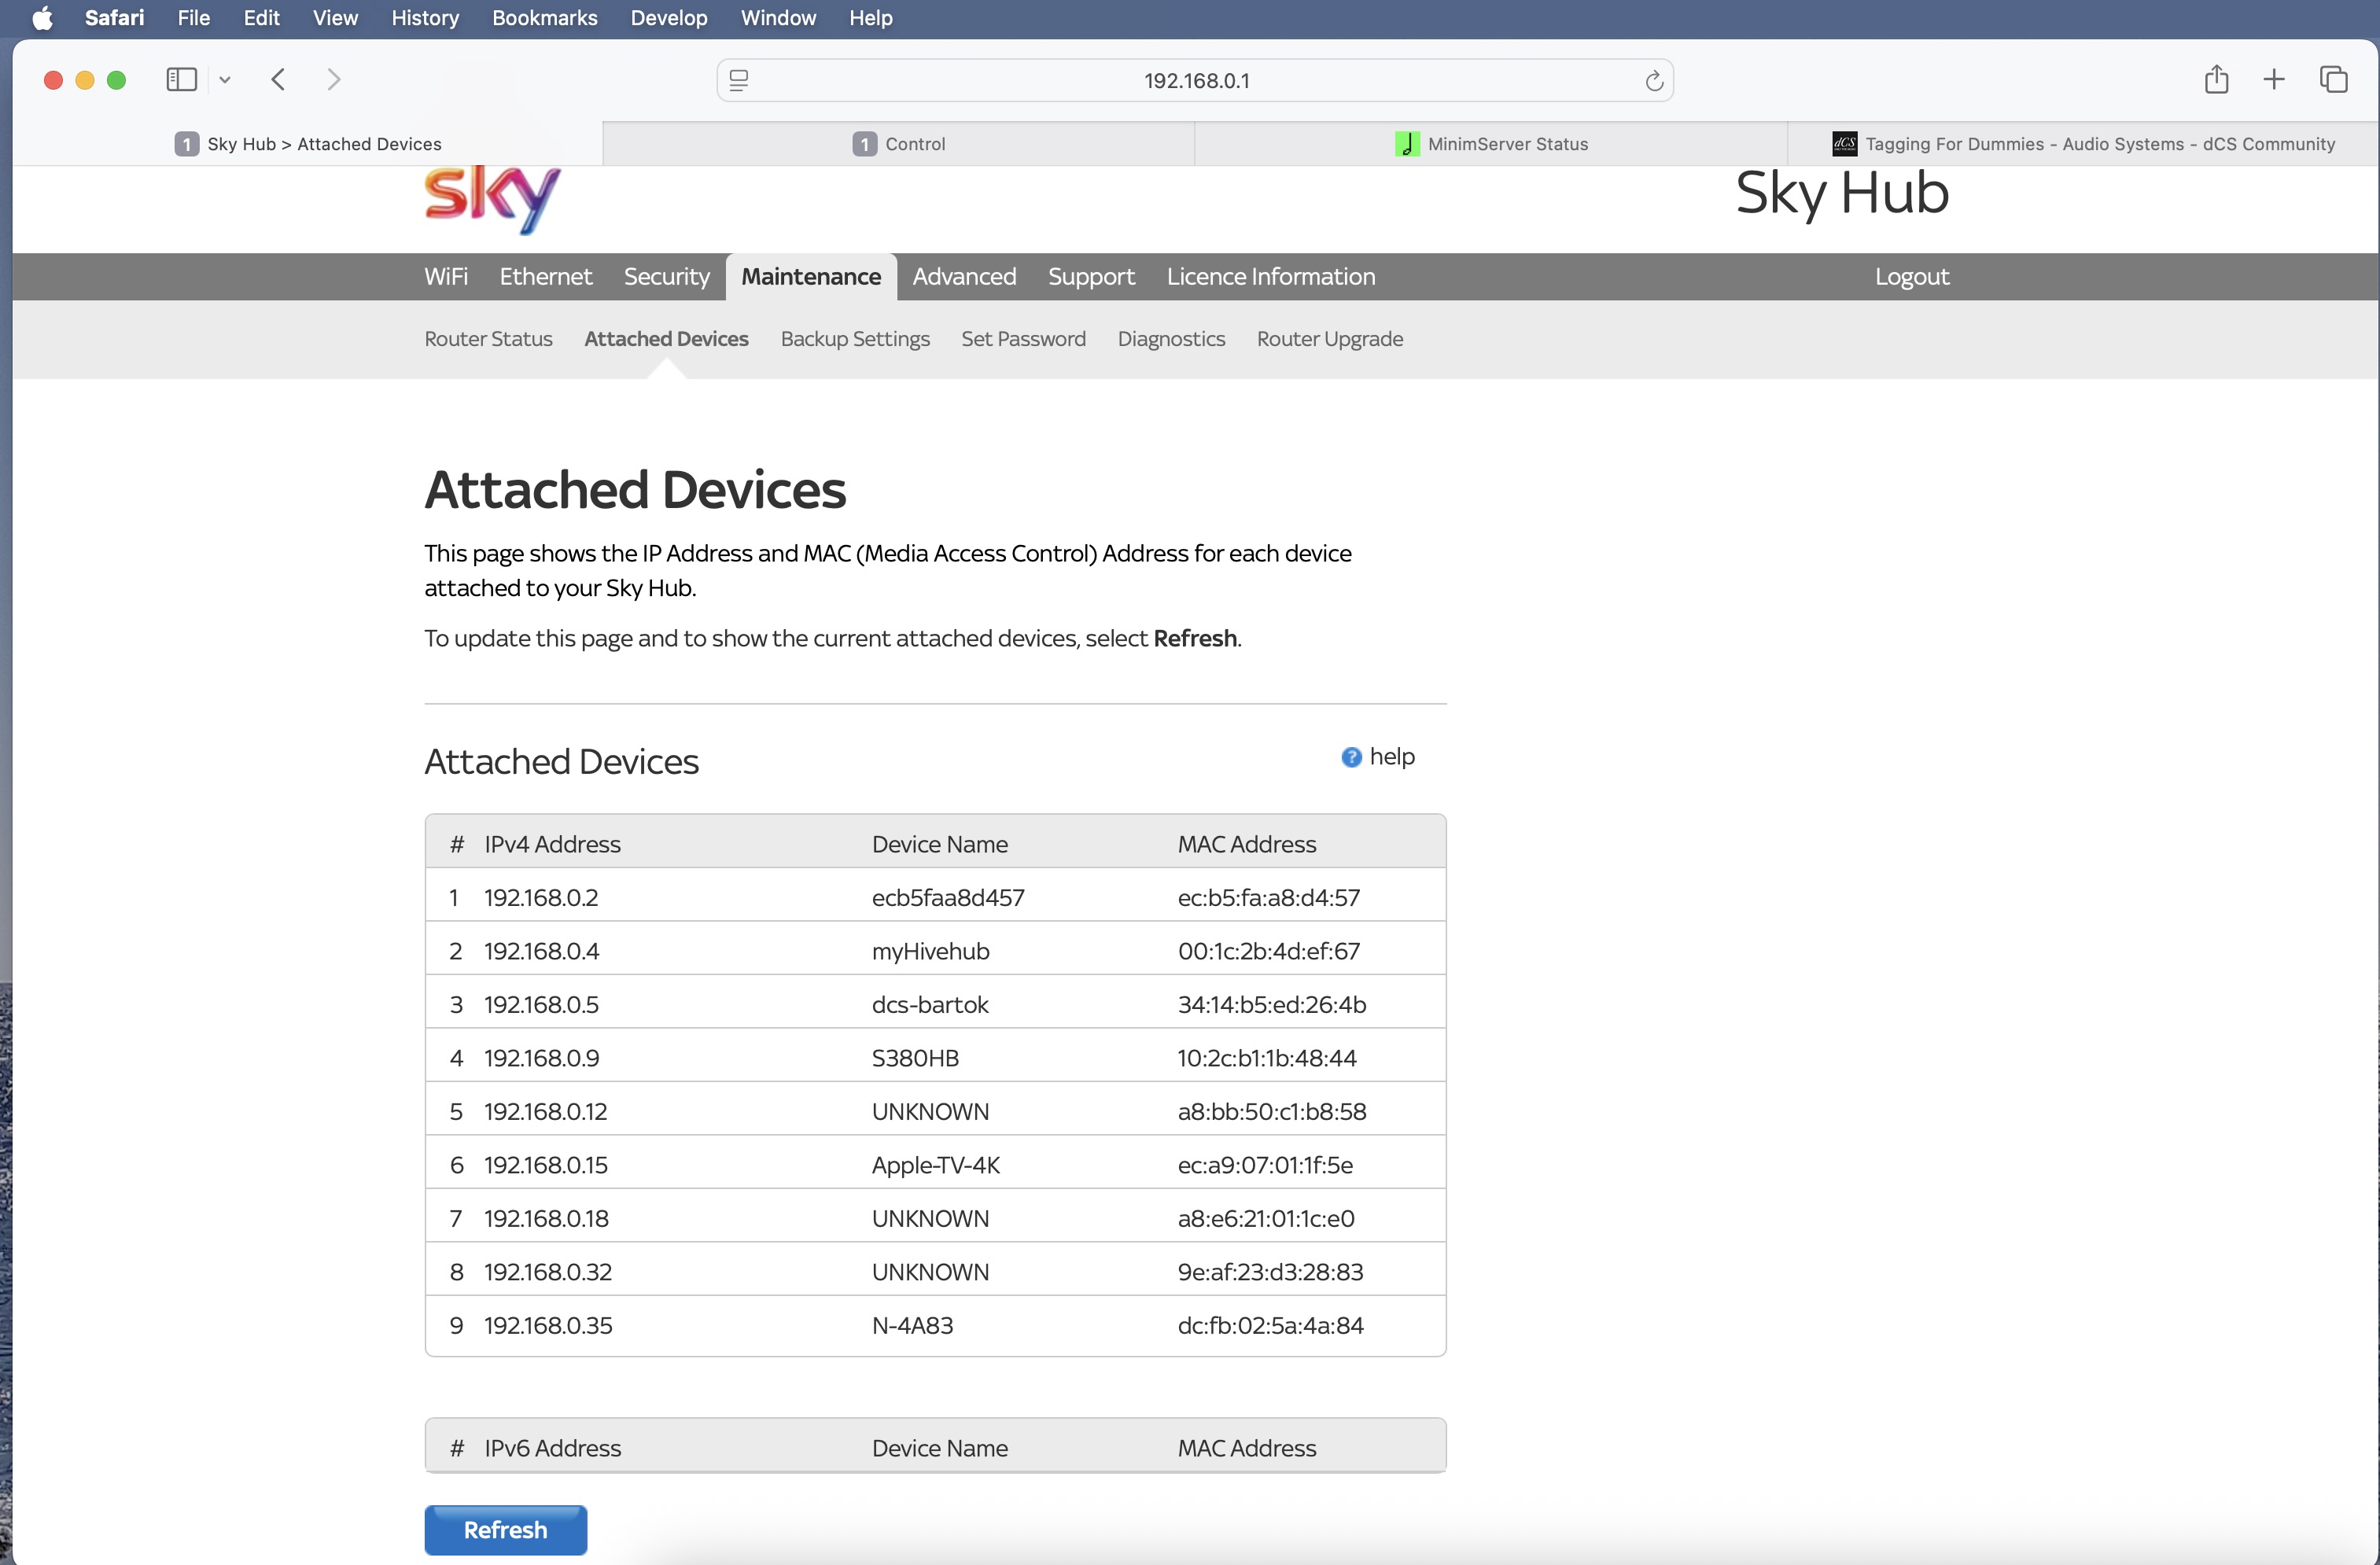
Task: Select the myHivehub device name
Action: (x=930, y=951)
